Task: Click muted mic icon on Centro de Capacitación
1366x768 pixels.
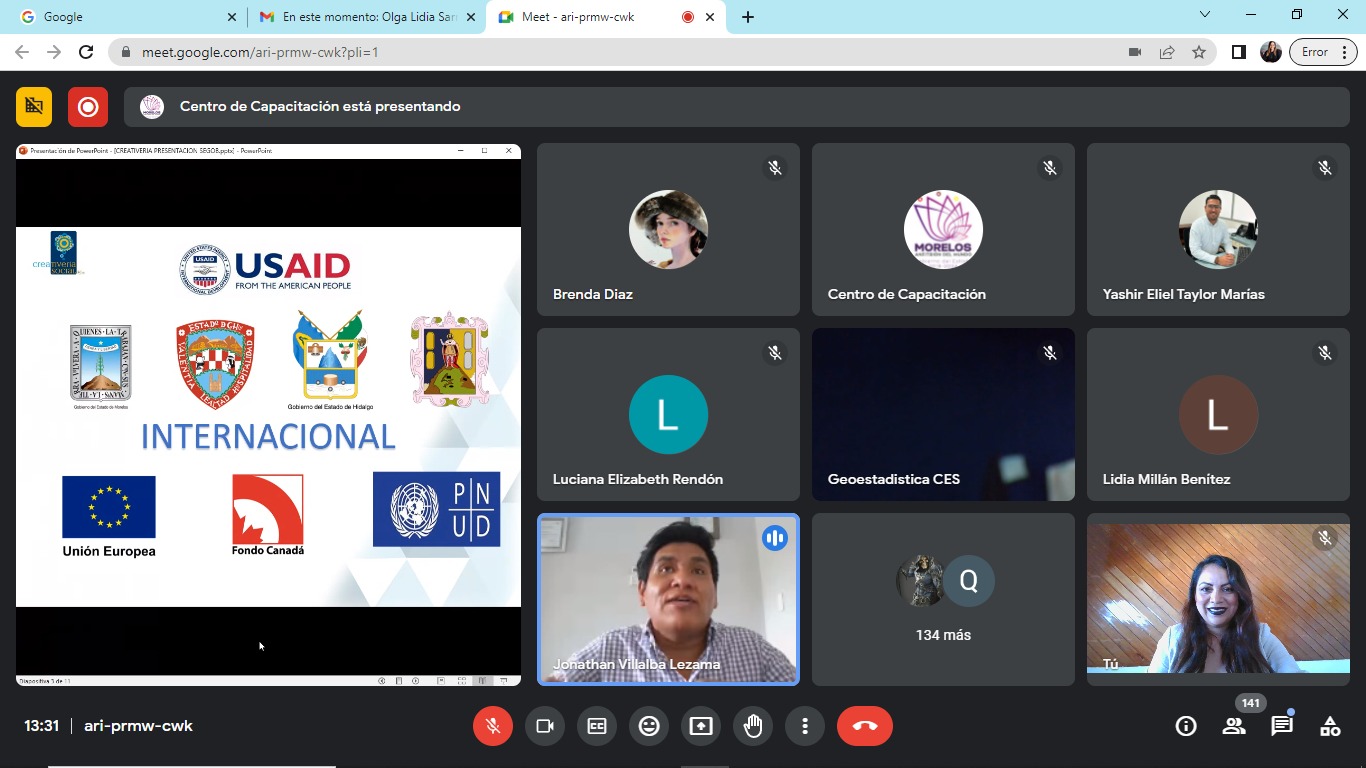Action: tap(1050, 168)
